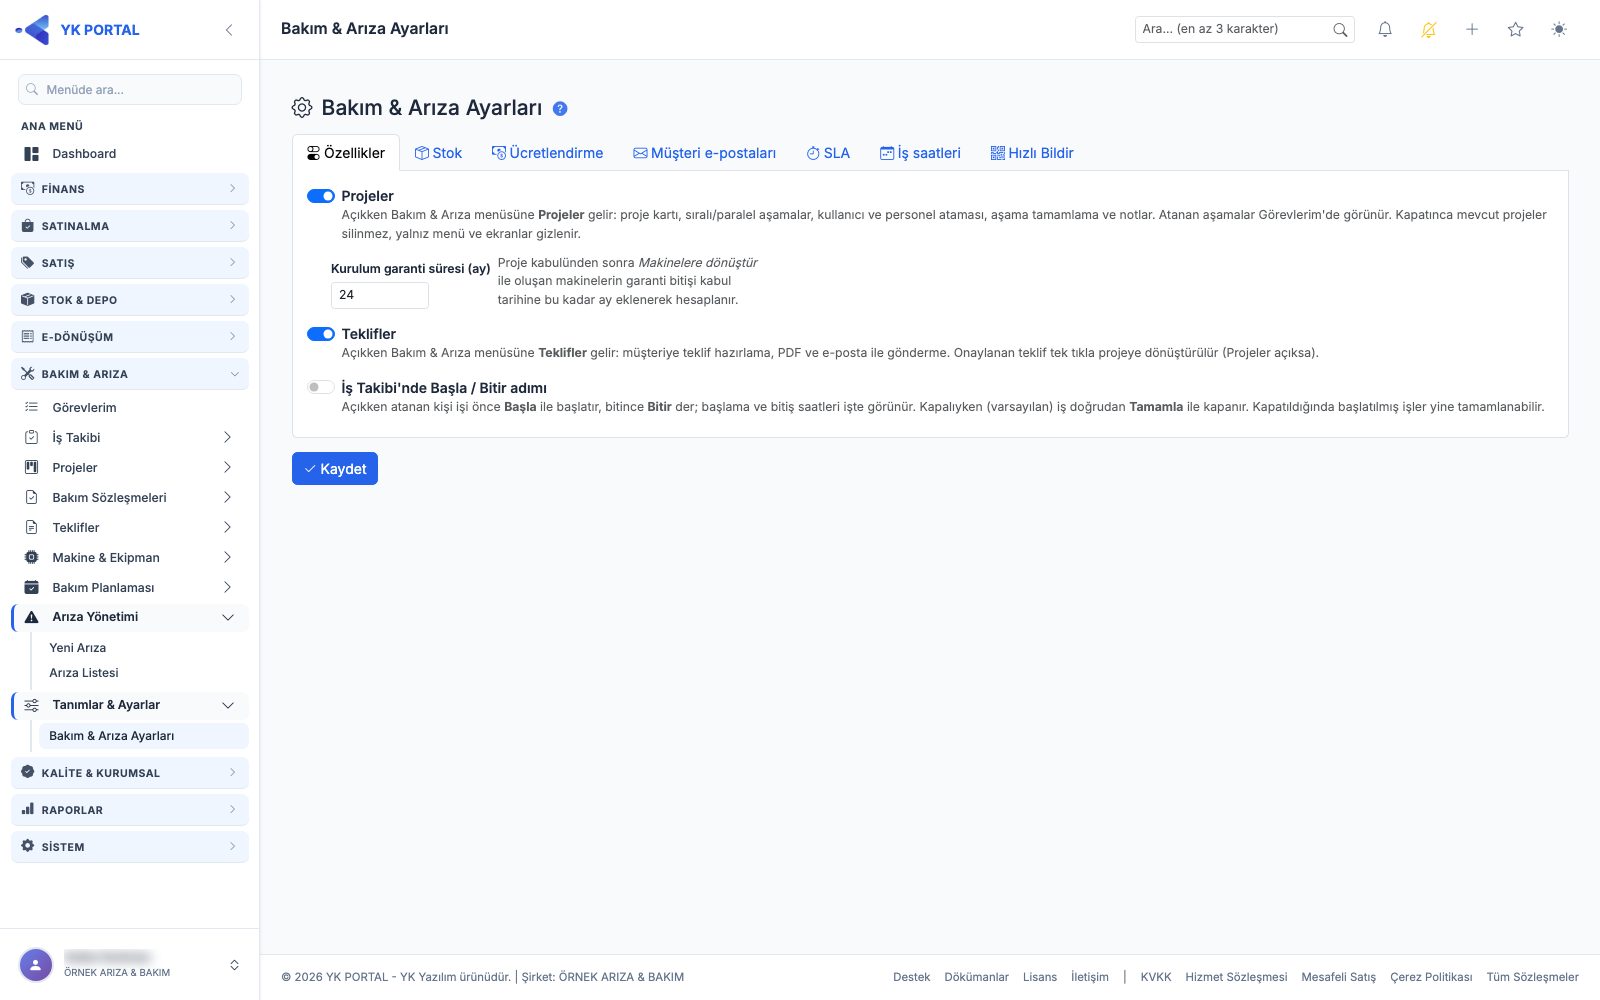Image resolution: width=1600 pixels, height=1000 pixels.
Task: Open the Dashboard menu item
Action: [x=130, y=154]
